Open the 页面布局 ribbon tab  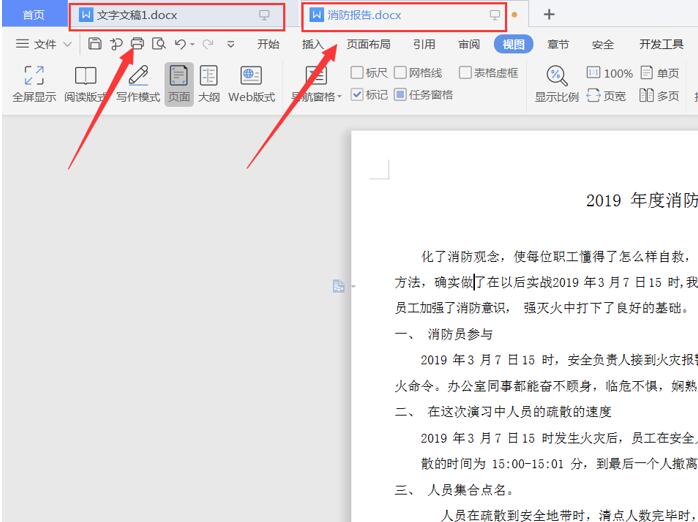[369, 44]
